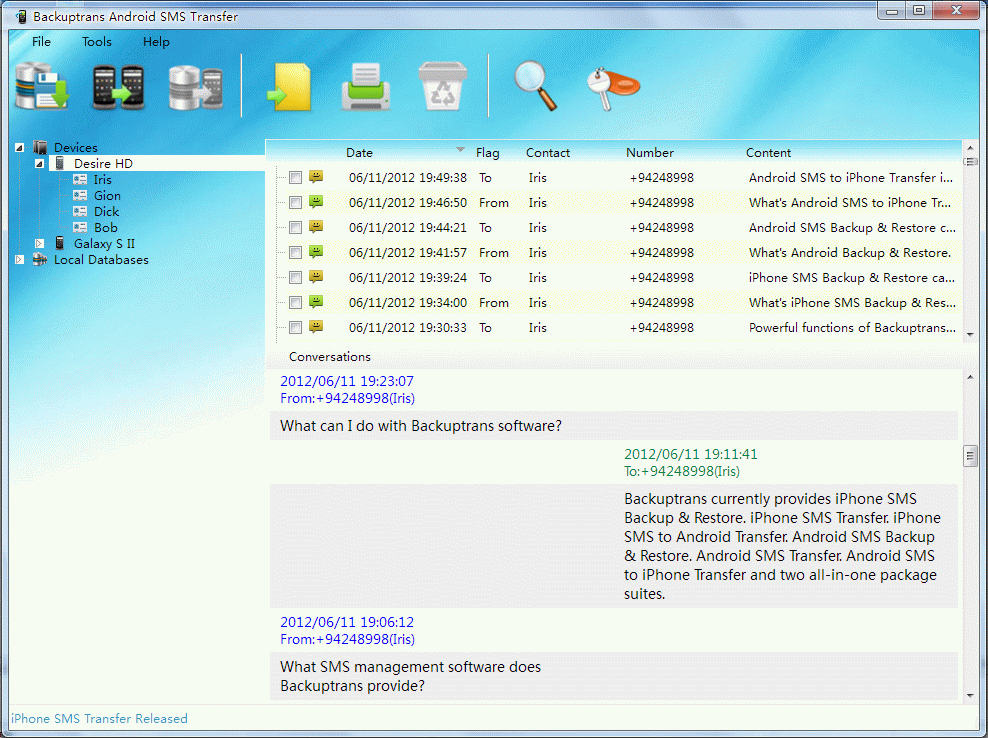Click the registration key icon

[x=610, y=87]
